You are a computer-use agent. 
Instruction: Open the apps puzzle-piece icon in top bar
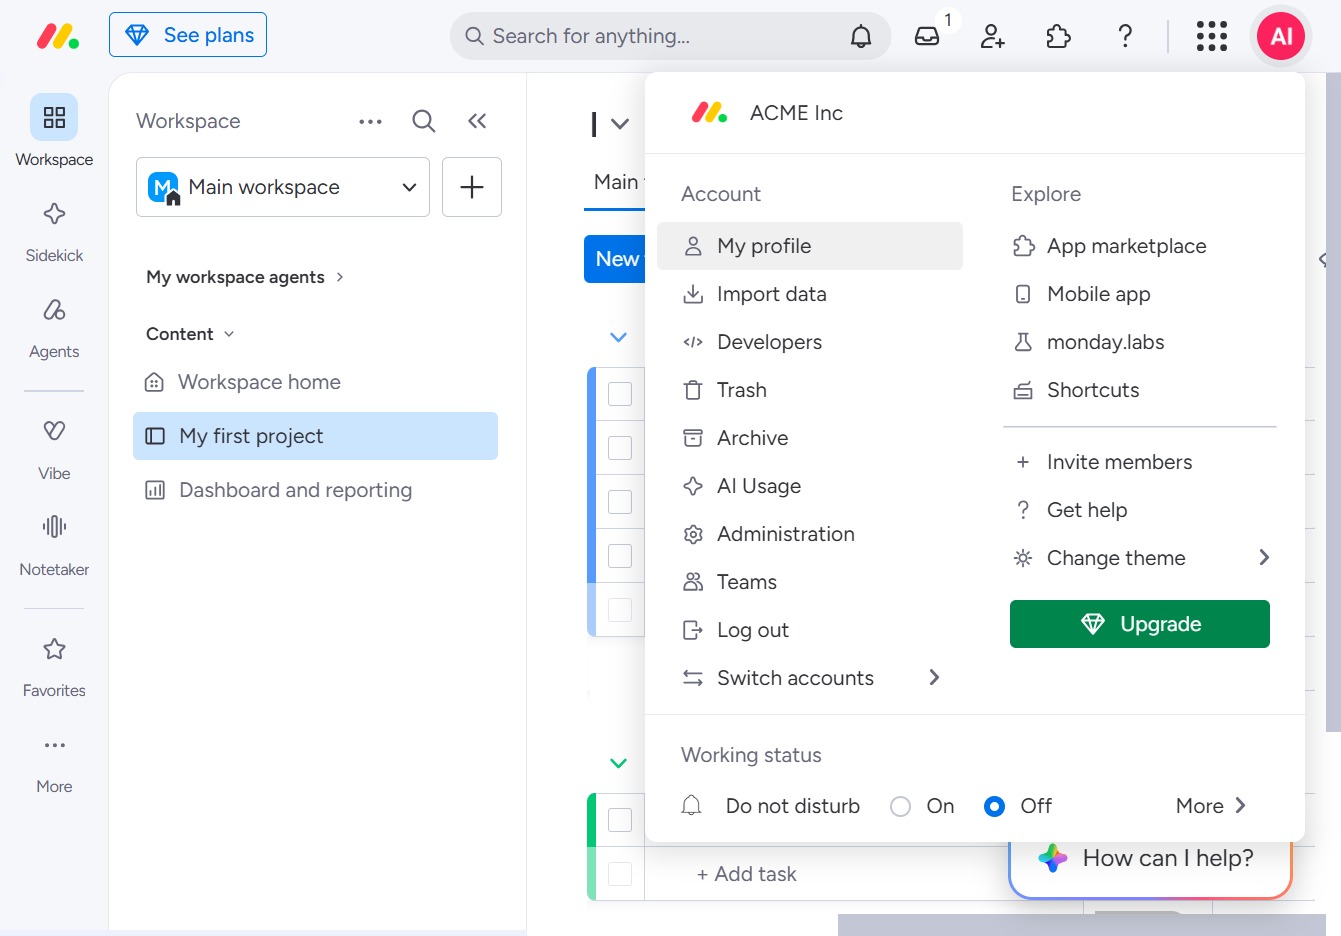pyautogui.click(x=1058, y=36)
